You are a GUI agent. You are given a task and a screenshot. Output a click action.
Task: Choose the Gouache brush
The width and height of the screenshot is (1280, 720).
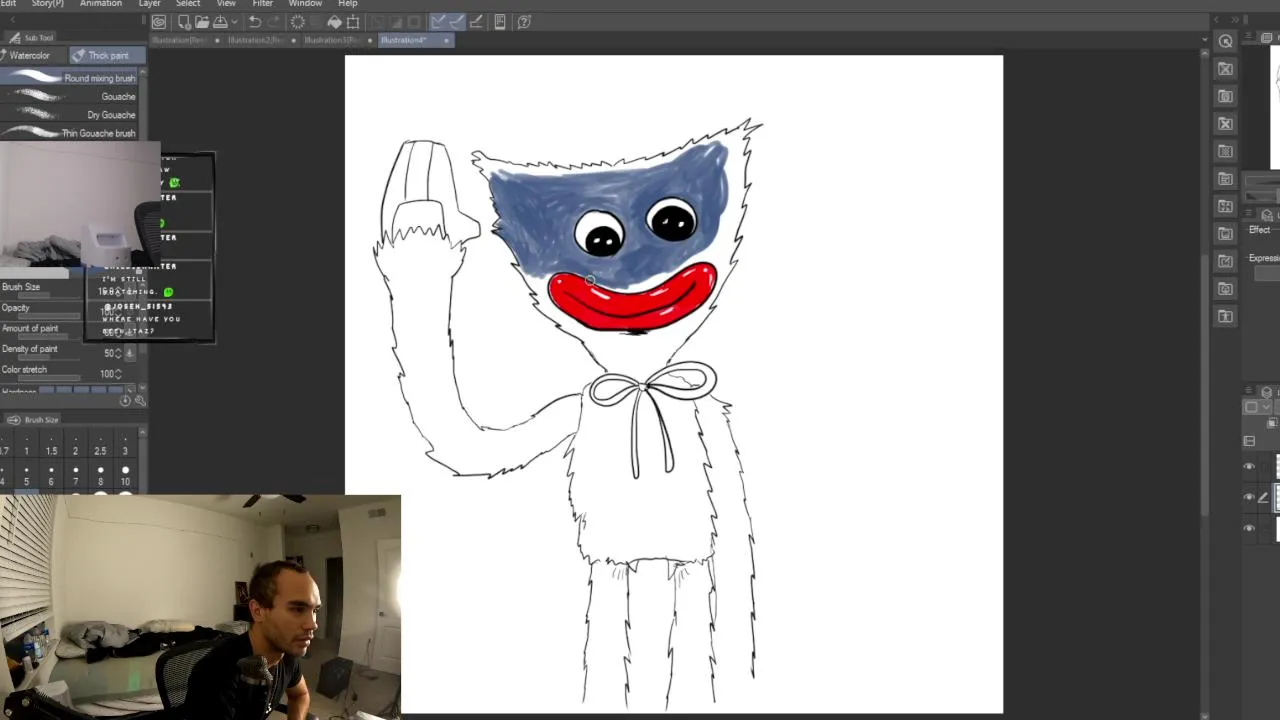(69, 97)
